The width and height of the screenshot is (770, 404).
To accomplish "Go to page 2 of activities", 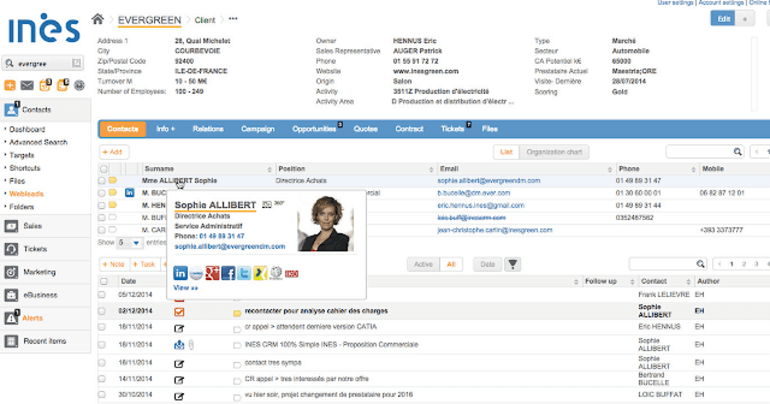I will click(x=744, y=264).
